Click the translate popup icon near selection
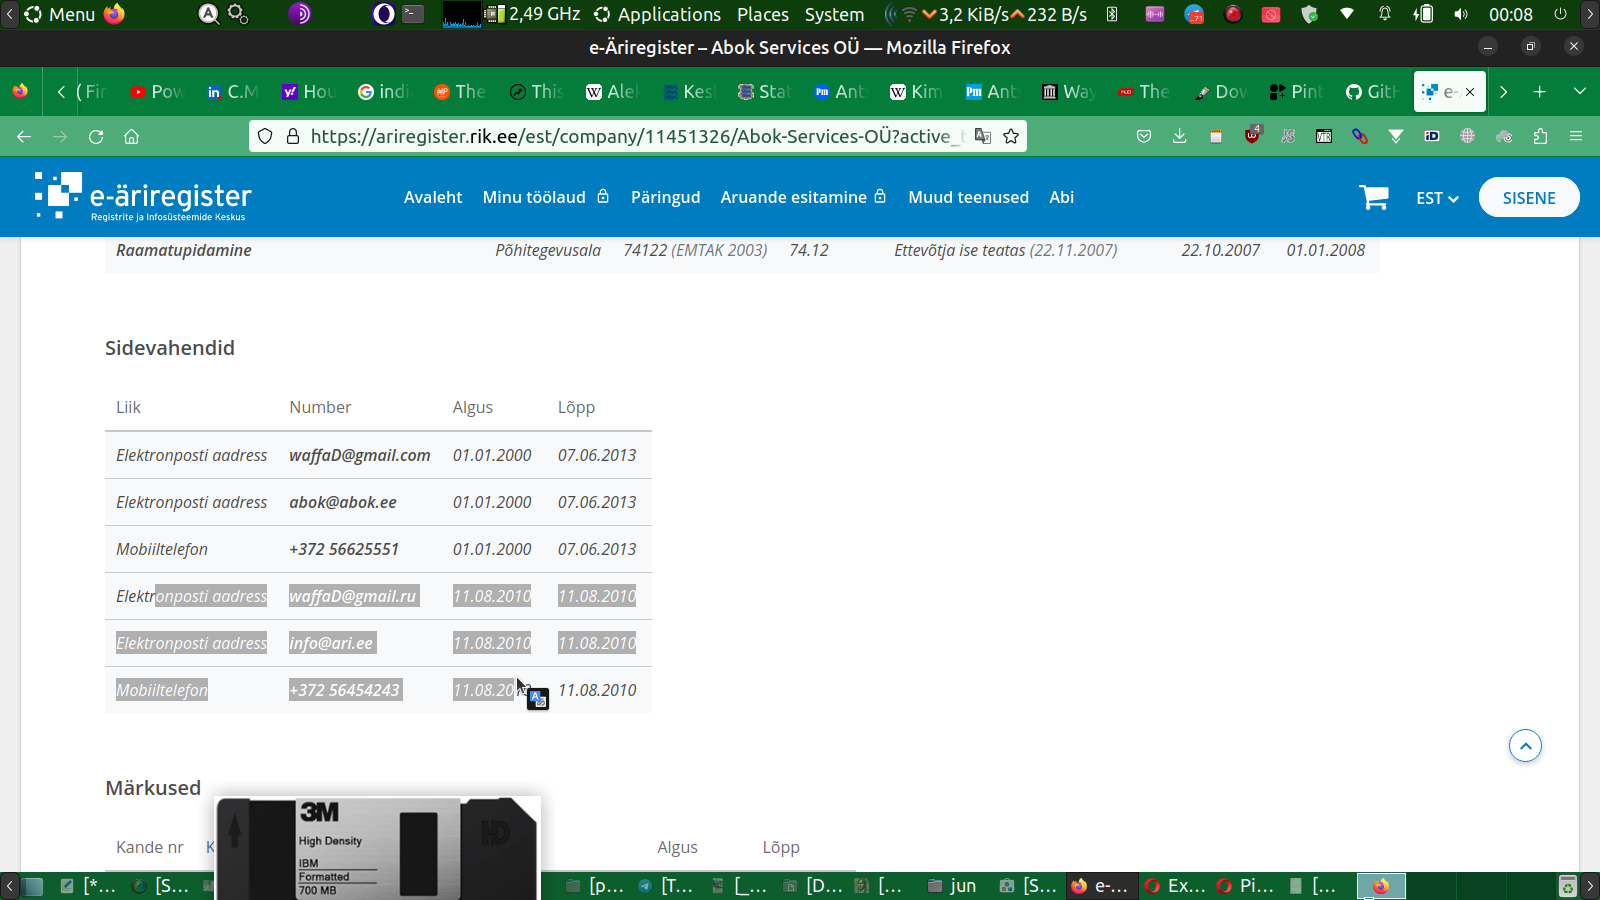Screen dimensions: 1600x900 click(538, 699)
